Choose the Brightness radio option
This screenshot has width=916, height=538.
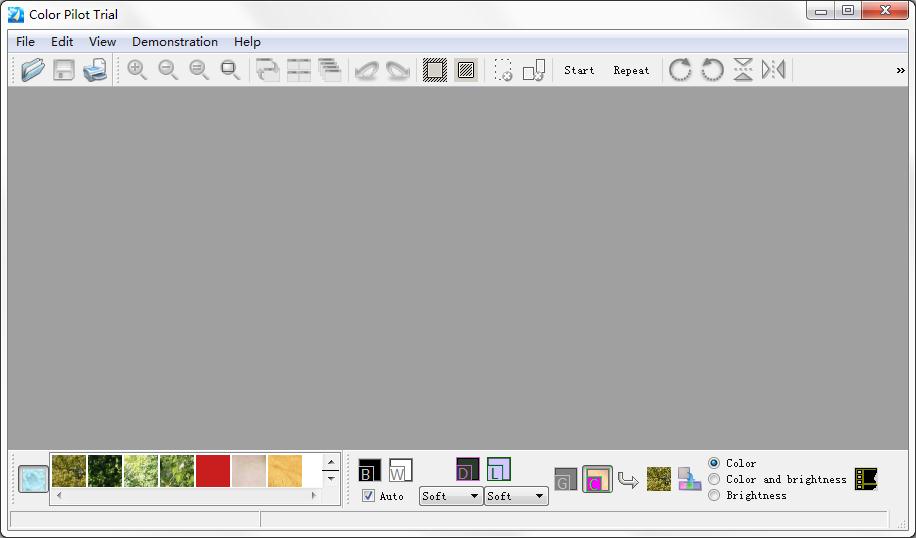pos(714,495)
